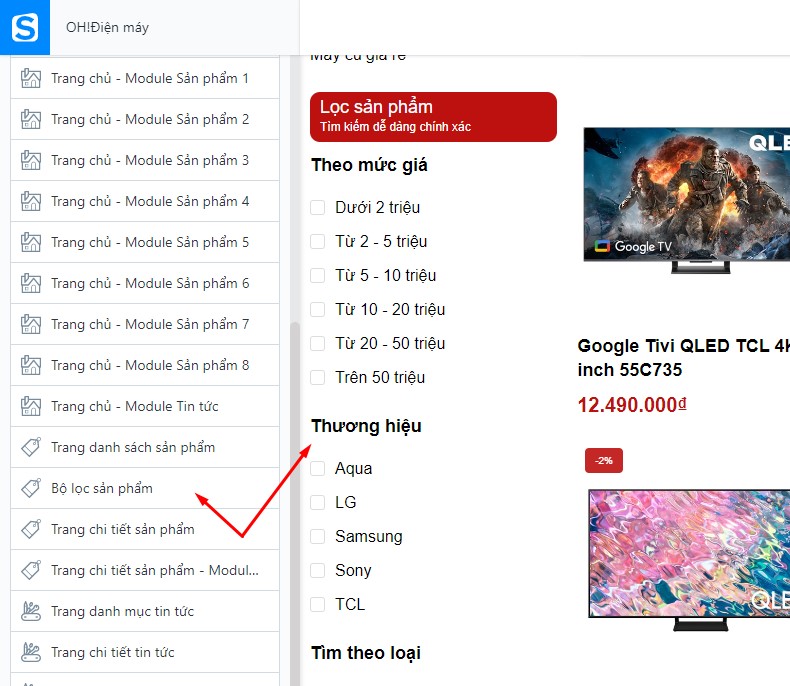This screenshot has height=686, width=790.
Task: Open Trang chủ - Module Sản phẩm 5
Action: (145, 242)
